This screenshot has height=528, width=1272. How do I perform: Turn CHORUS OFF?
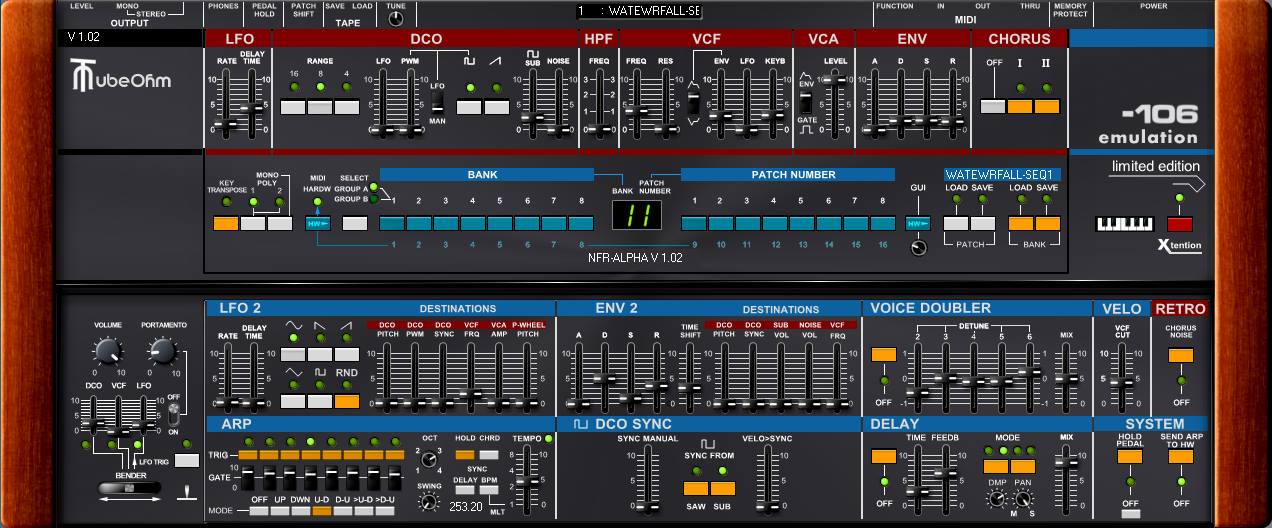coord(992,107)
